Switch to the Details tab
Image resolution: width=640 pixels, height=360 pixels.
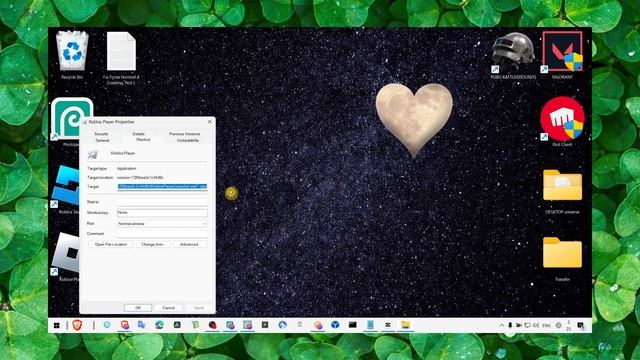pyautogui.click(x=138, y=134)
